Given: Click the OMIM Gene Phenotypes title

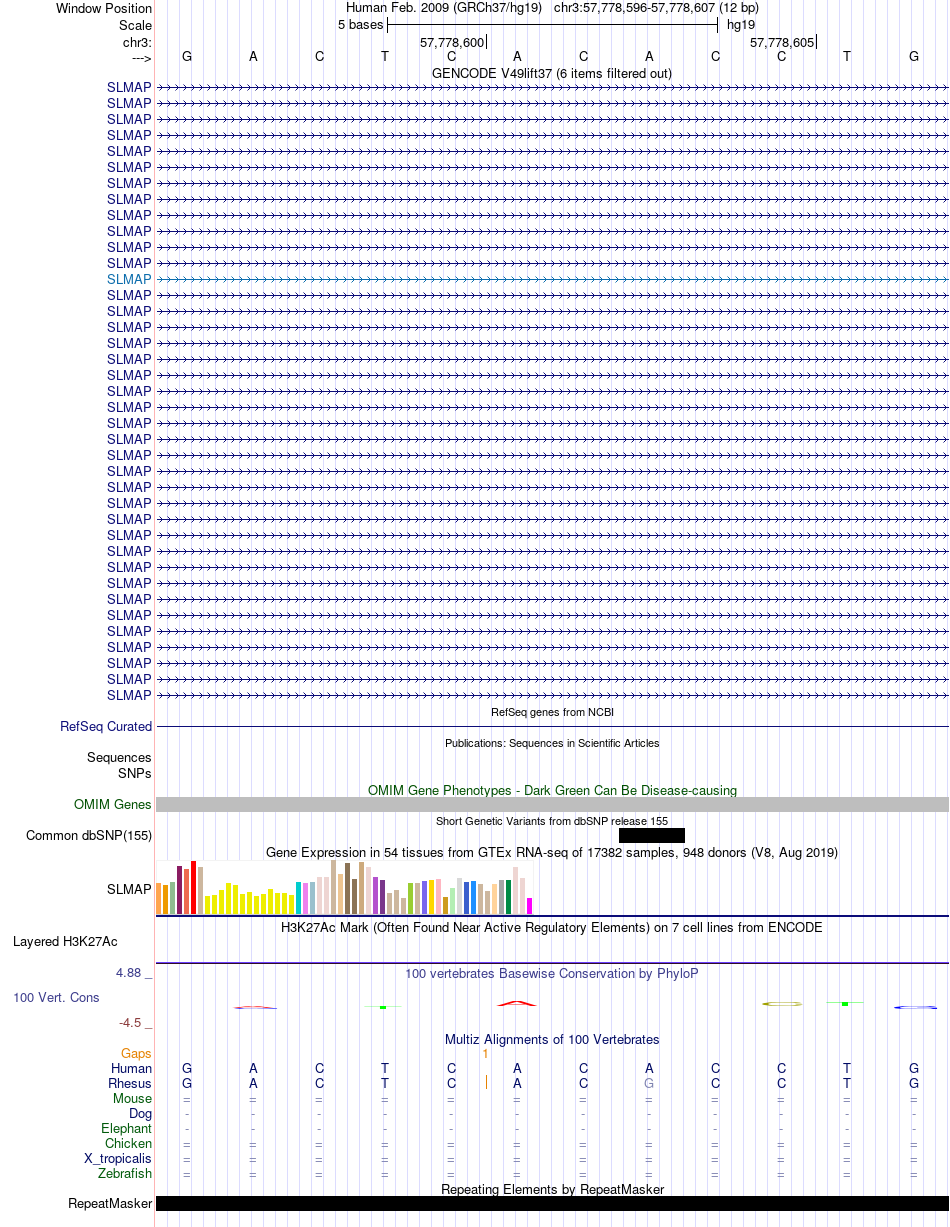Looking at the screenshot, I should point(552,790).
